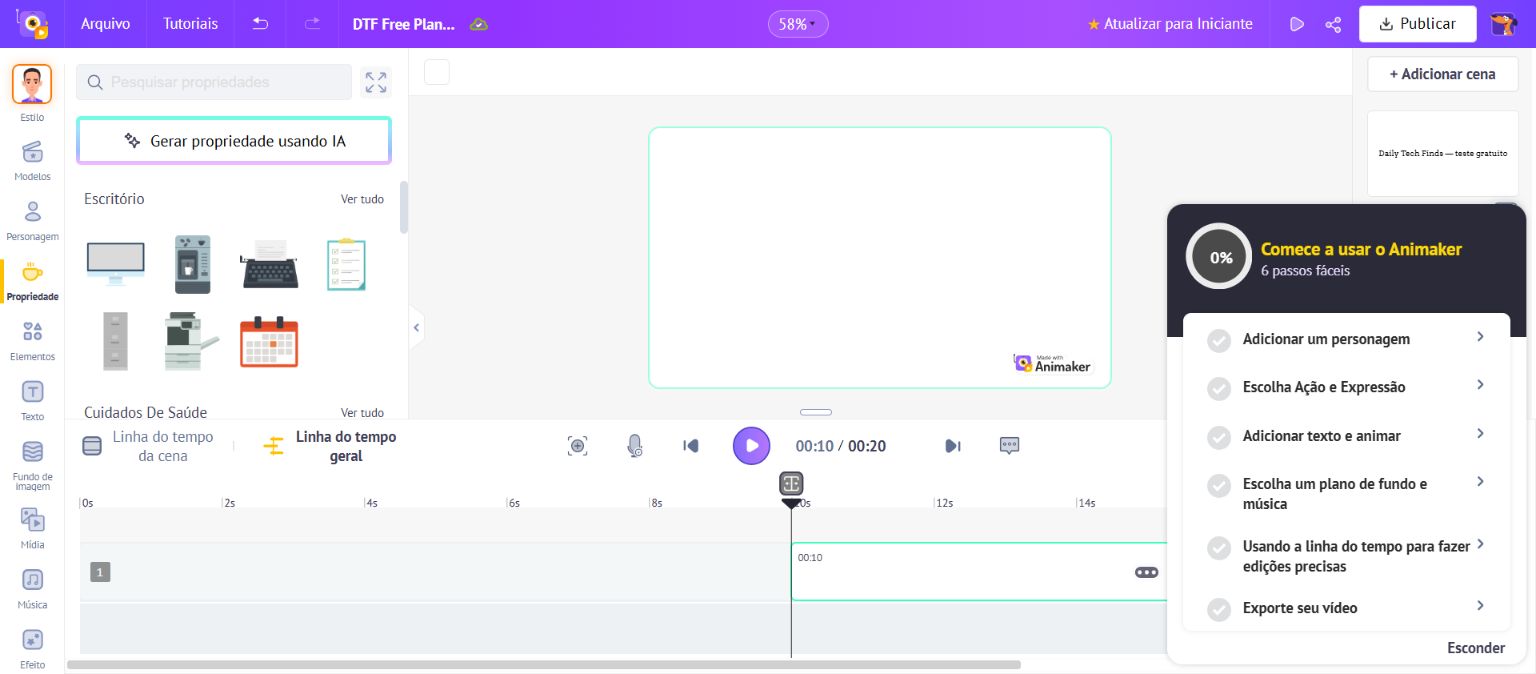Click the Animaker logo icon
Screen dimensions: 1536x674
click(x=33, y=23)
